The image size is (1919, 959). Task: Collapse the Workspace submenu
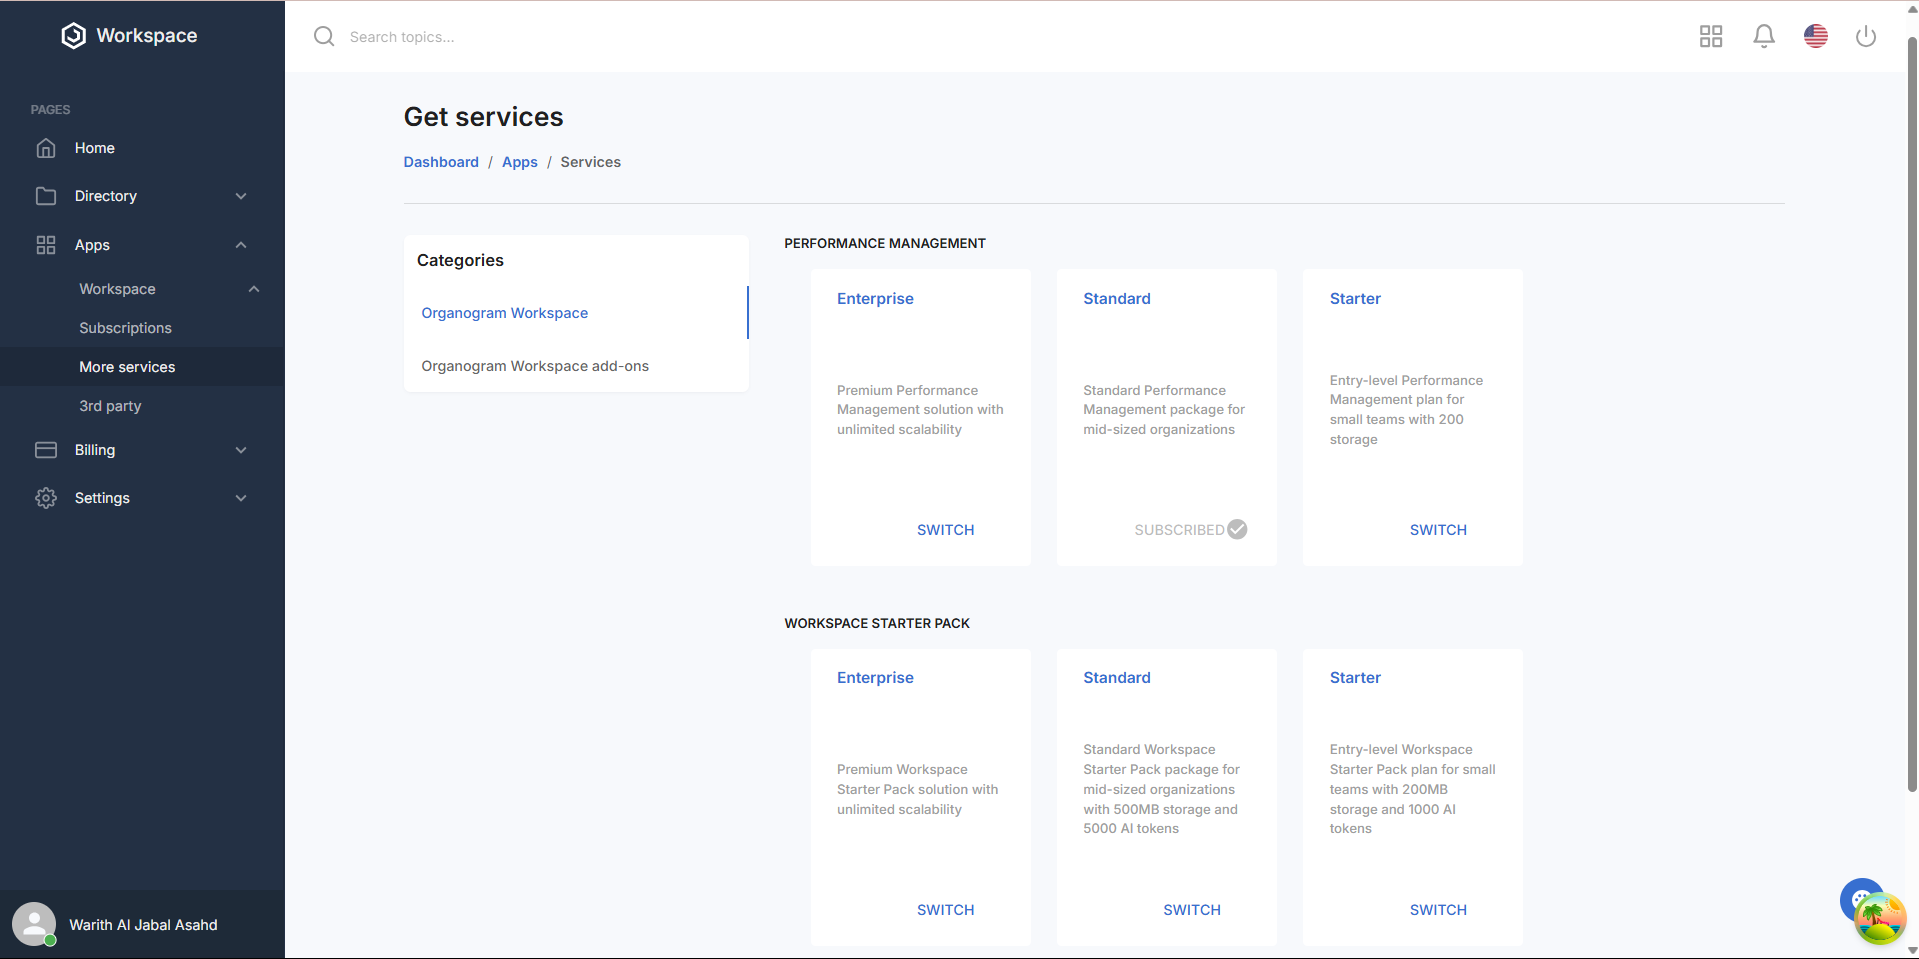[x=254, y=289]
